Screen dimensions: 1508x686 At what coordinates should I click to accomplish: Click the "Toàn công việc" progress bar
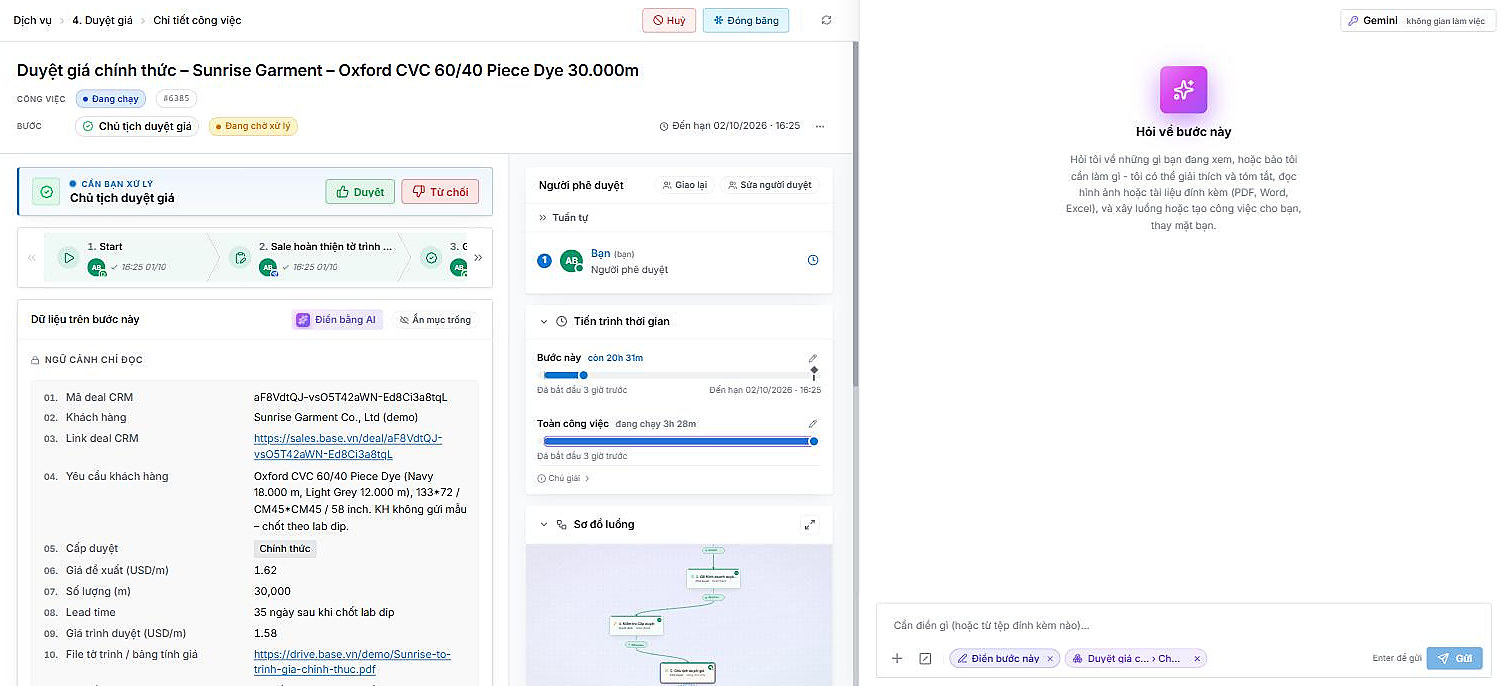(x=678, y=441)
